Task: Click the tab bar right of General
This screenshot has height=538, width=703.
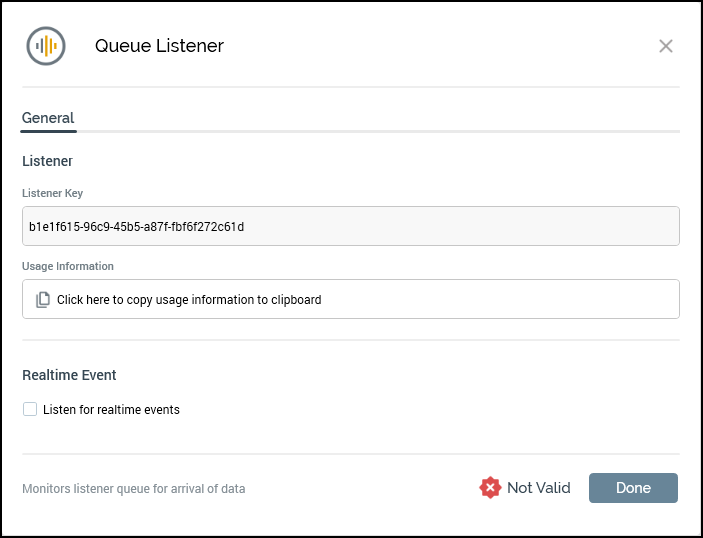Action: [x=380, y=120]
